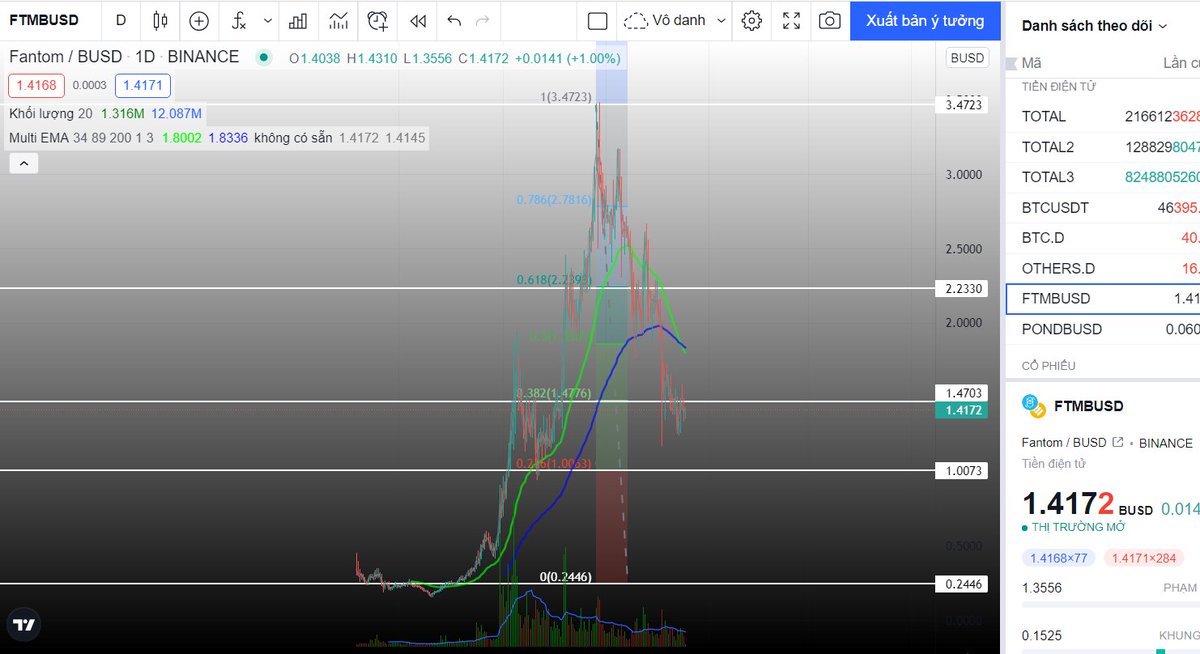This screenshot has height=654, width=1200.
Task: Click the TIỀN ĐIỆN TỬ section header
Action: click(1058, 87)
